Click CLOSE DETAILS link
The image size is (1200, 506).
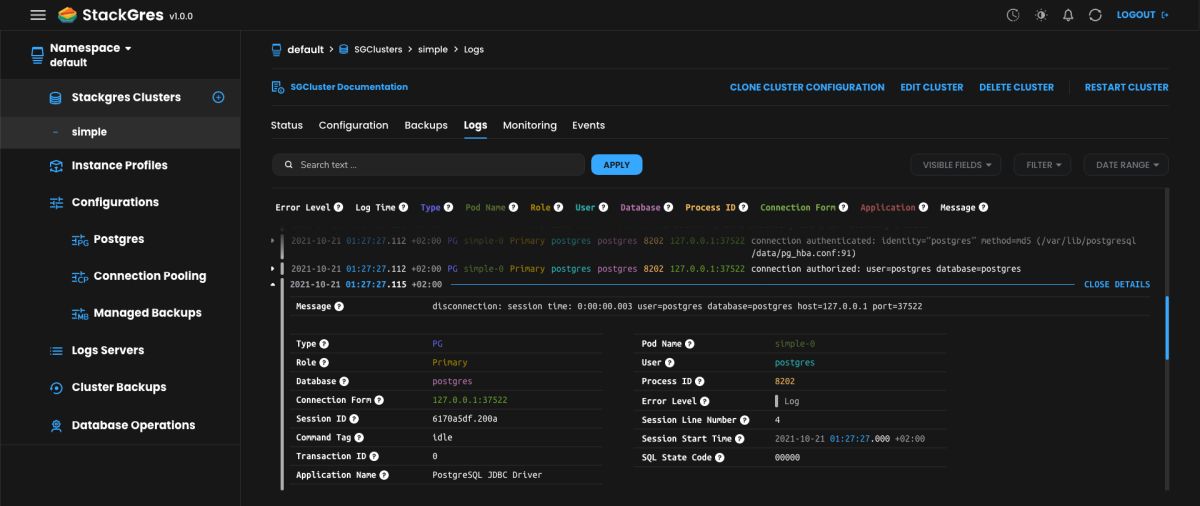(x=1117, y=284)
